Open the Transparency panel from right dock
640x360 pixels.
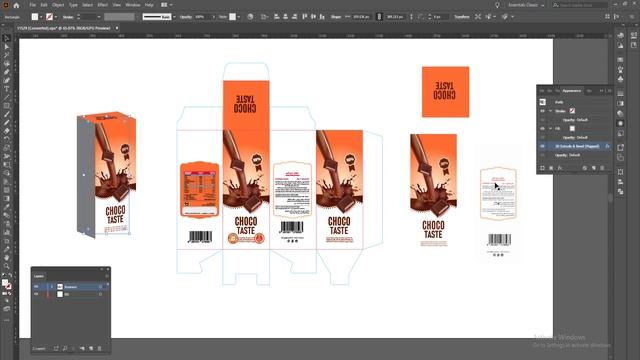(x=620, y=113)
